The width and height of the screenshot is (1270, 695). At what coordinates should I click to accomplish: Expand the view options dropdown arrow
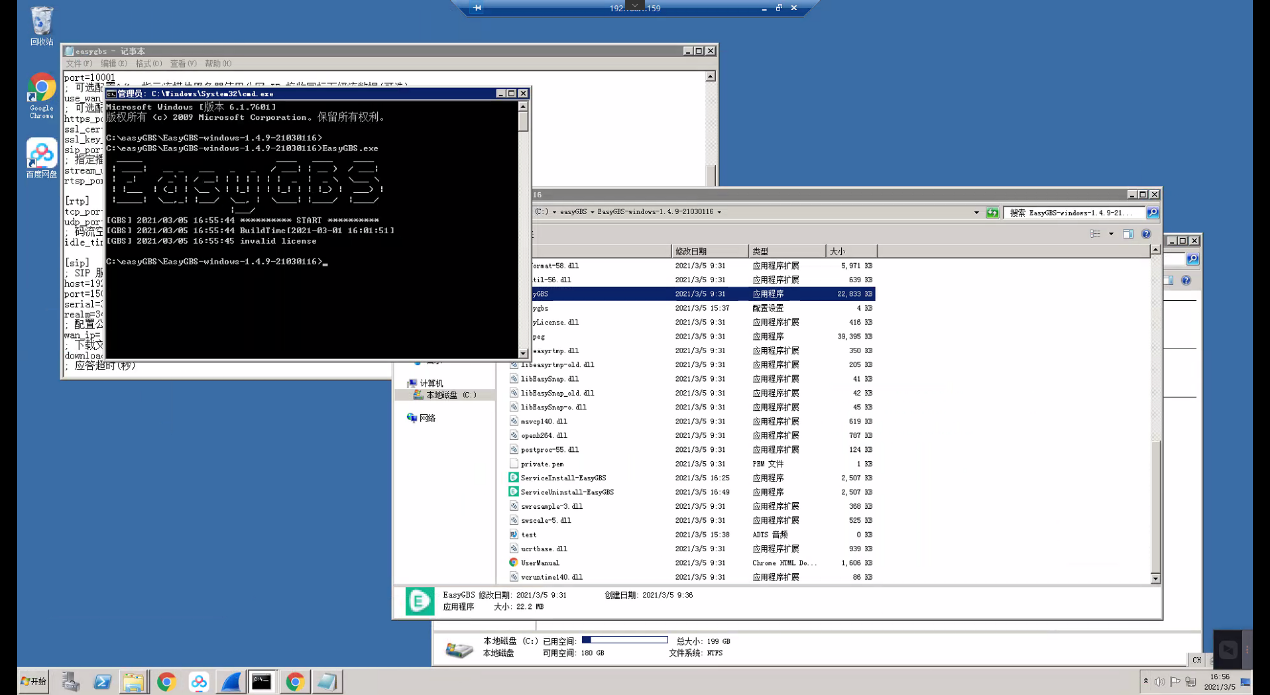pos(1109,233)
